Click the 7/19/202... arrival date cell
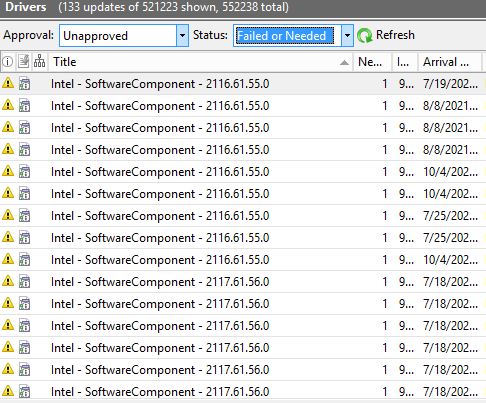486x403 pixels. 450,84
